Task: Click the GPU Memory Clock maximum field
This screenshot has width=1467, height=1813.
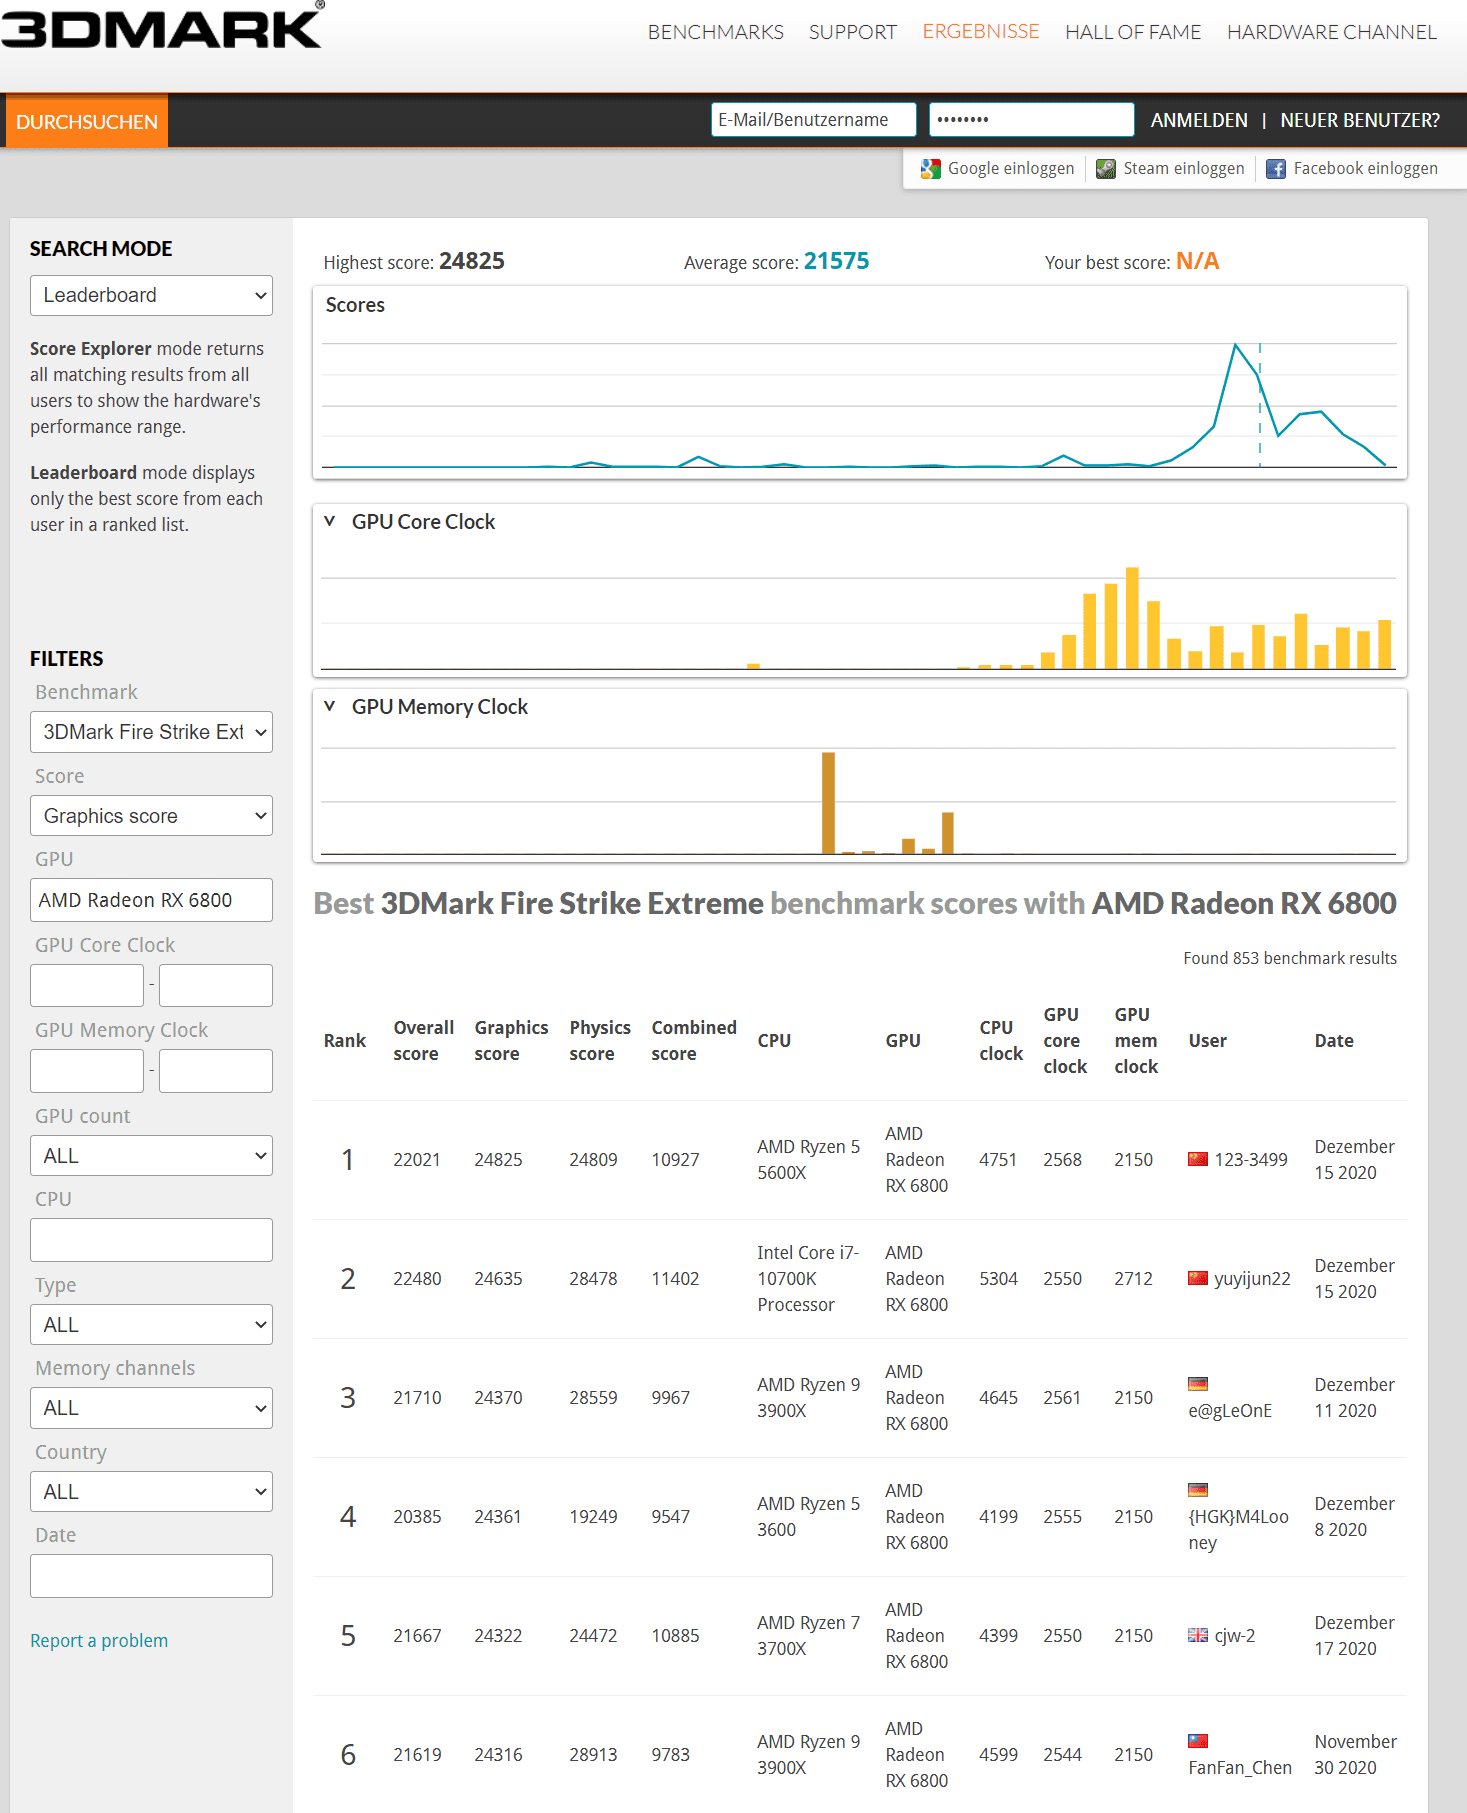Action: point(216,1071)
